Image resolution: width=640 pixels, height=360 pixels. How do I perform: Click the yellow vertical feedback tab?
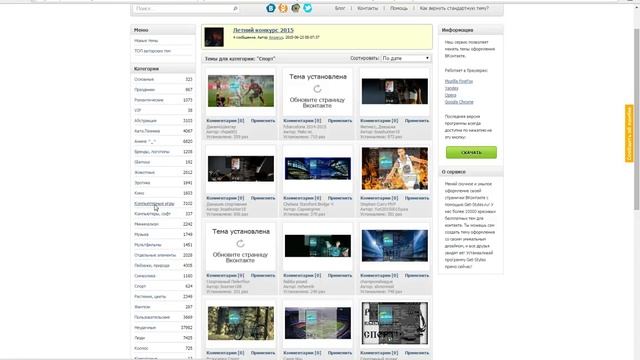click(629, 133)
